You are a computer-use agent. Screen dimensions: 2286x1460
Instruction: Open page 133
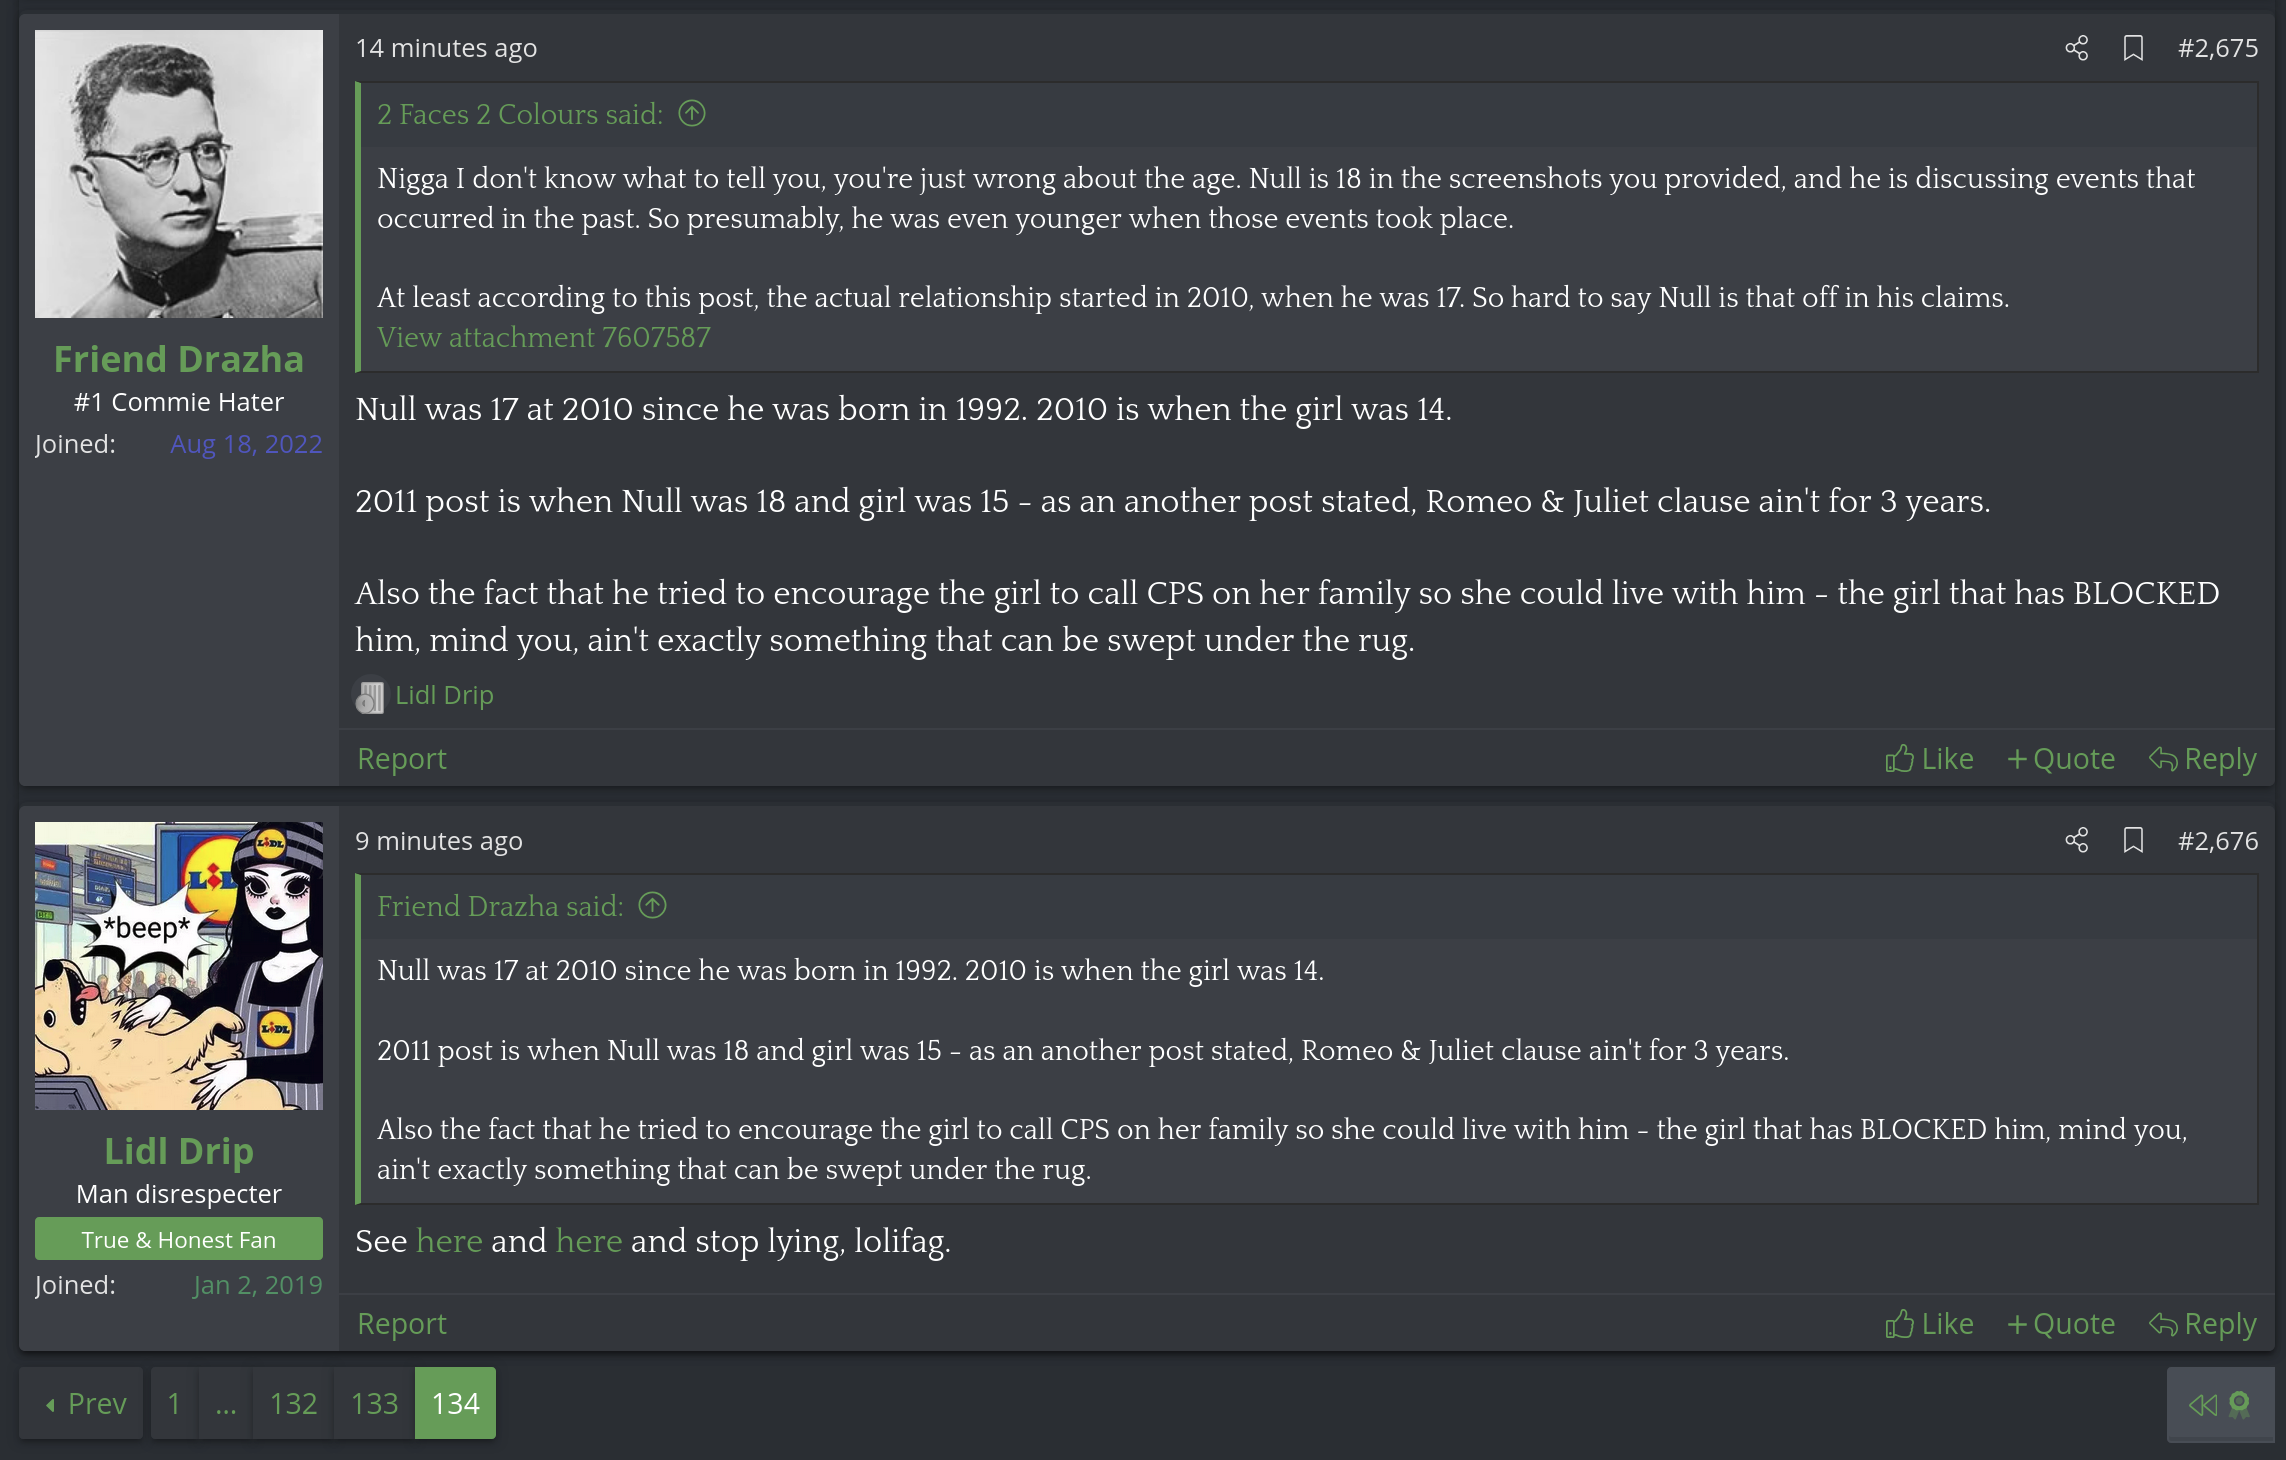click(374, 1403)
